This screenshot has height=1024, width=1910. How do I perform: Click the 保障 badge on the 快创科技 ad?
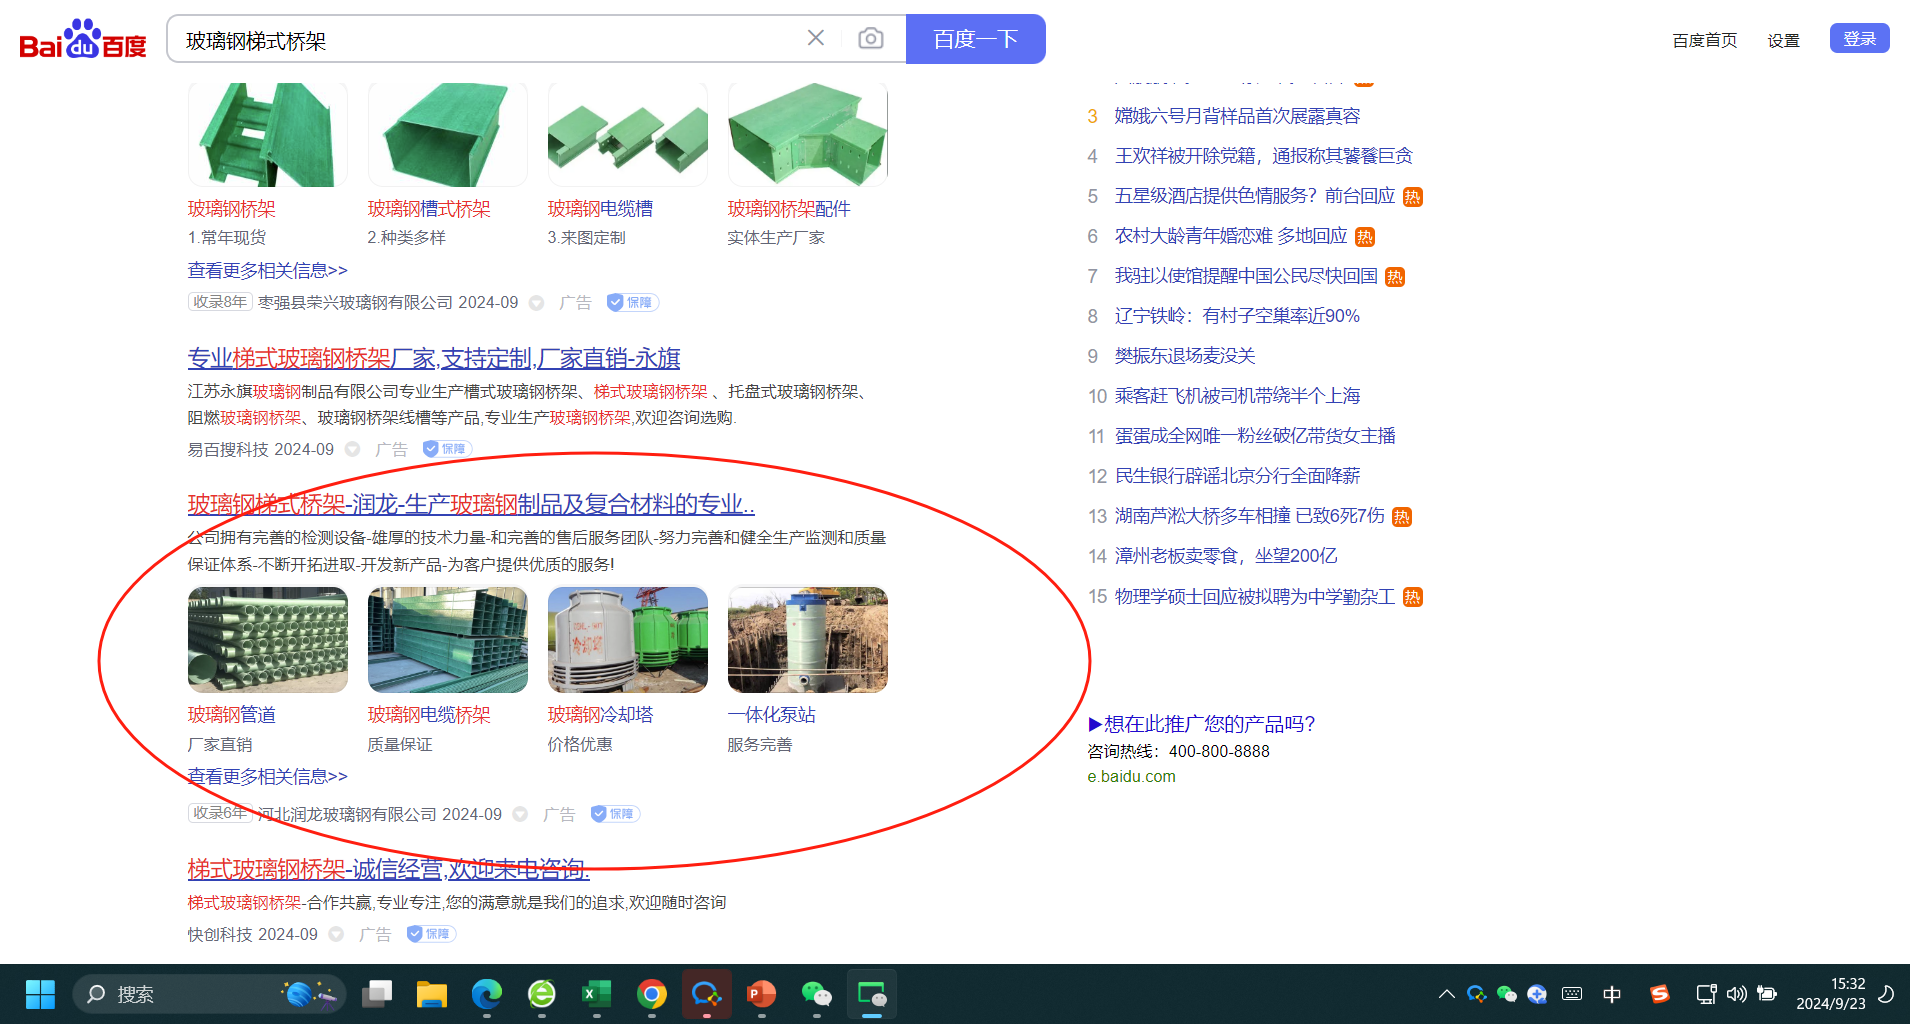click(x=431, y=934)
